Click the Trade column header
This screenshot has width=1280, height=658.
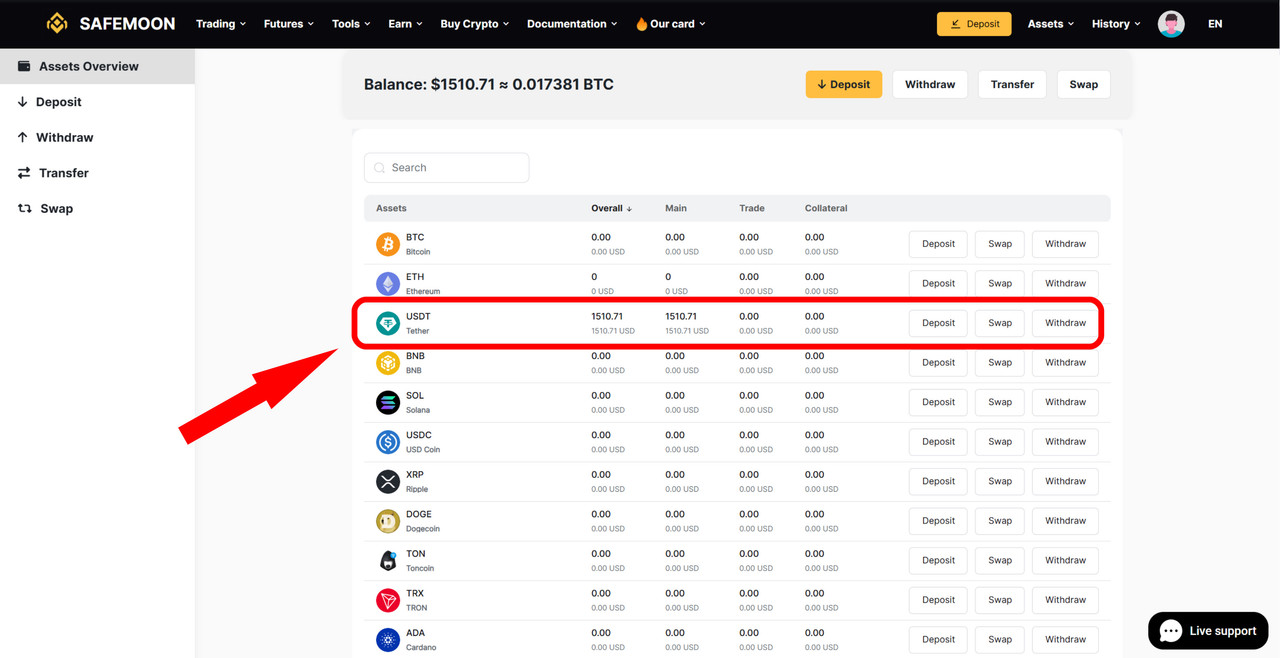click(x=752, y=209)
